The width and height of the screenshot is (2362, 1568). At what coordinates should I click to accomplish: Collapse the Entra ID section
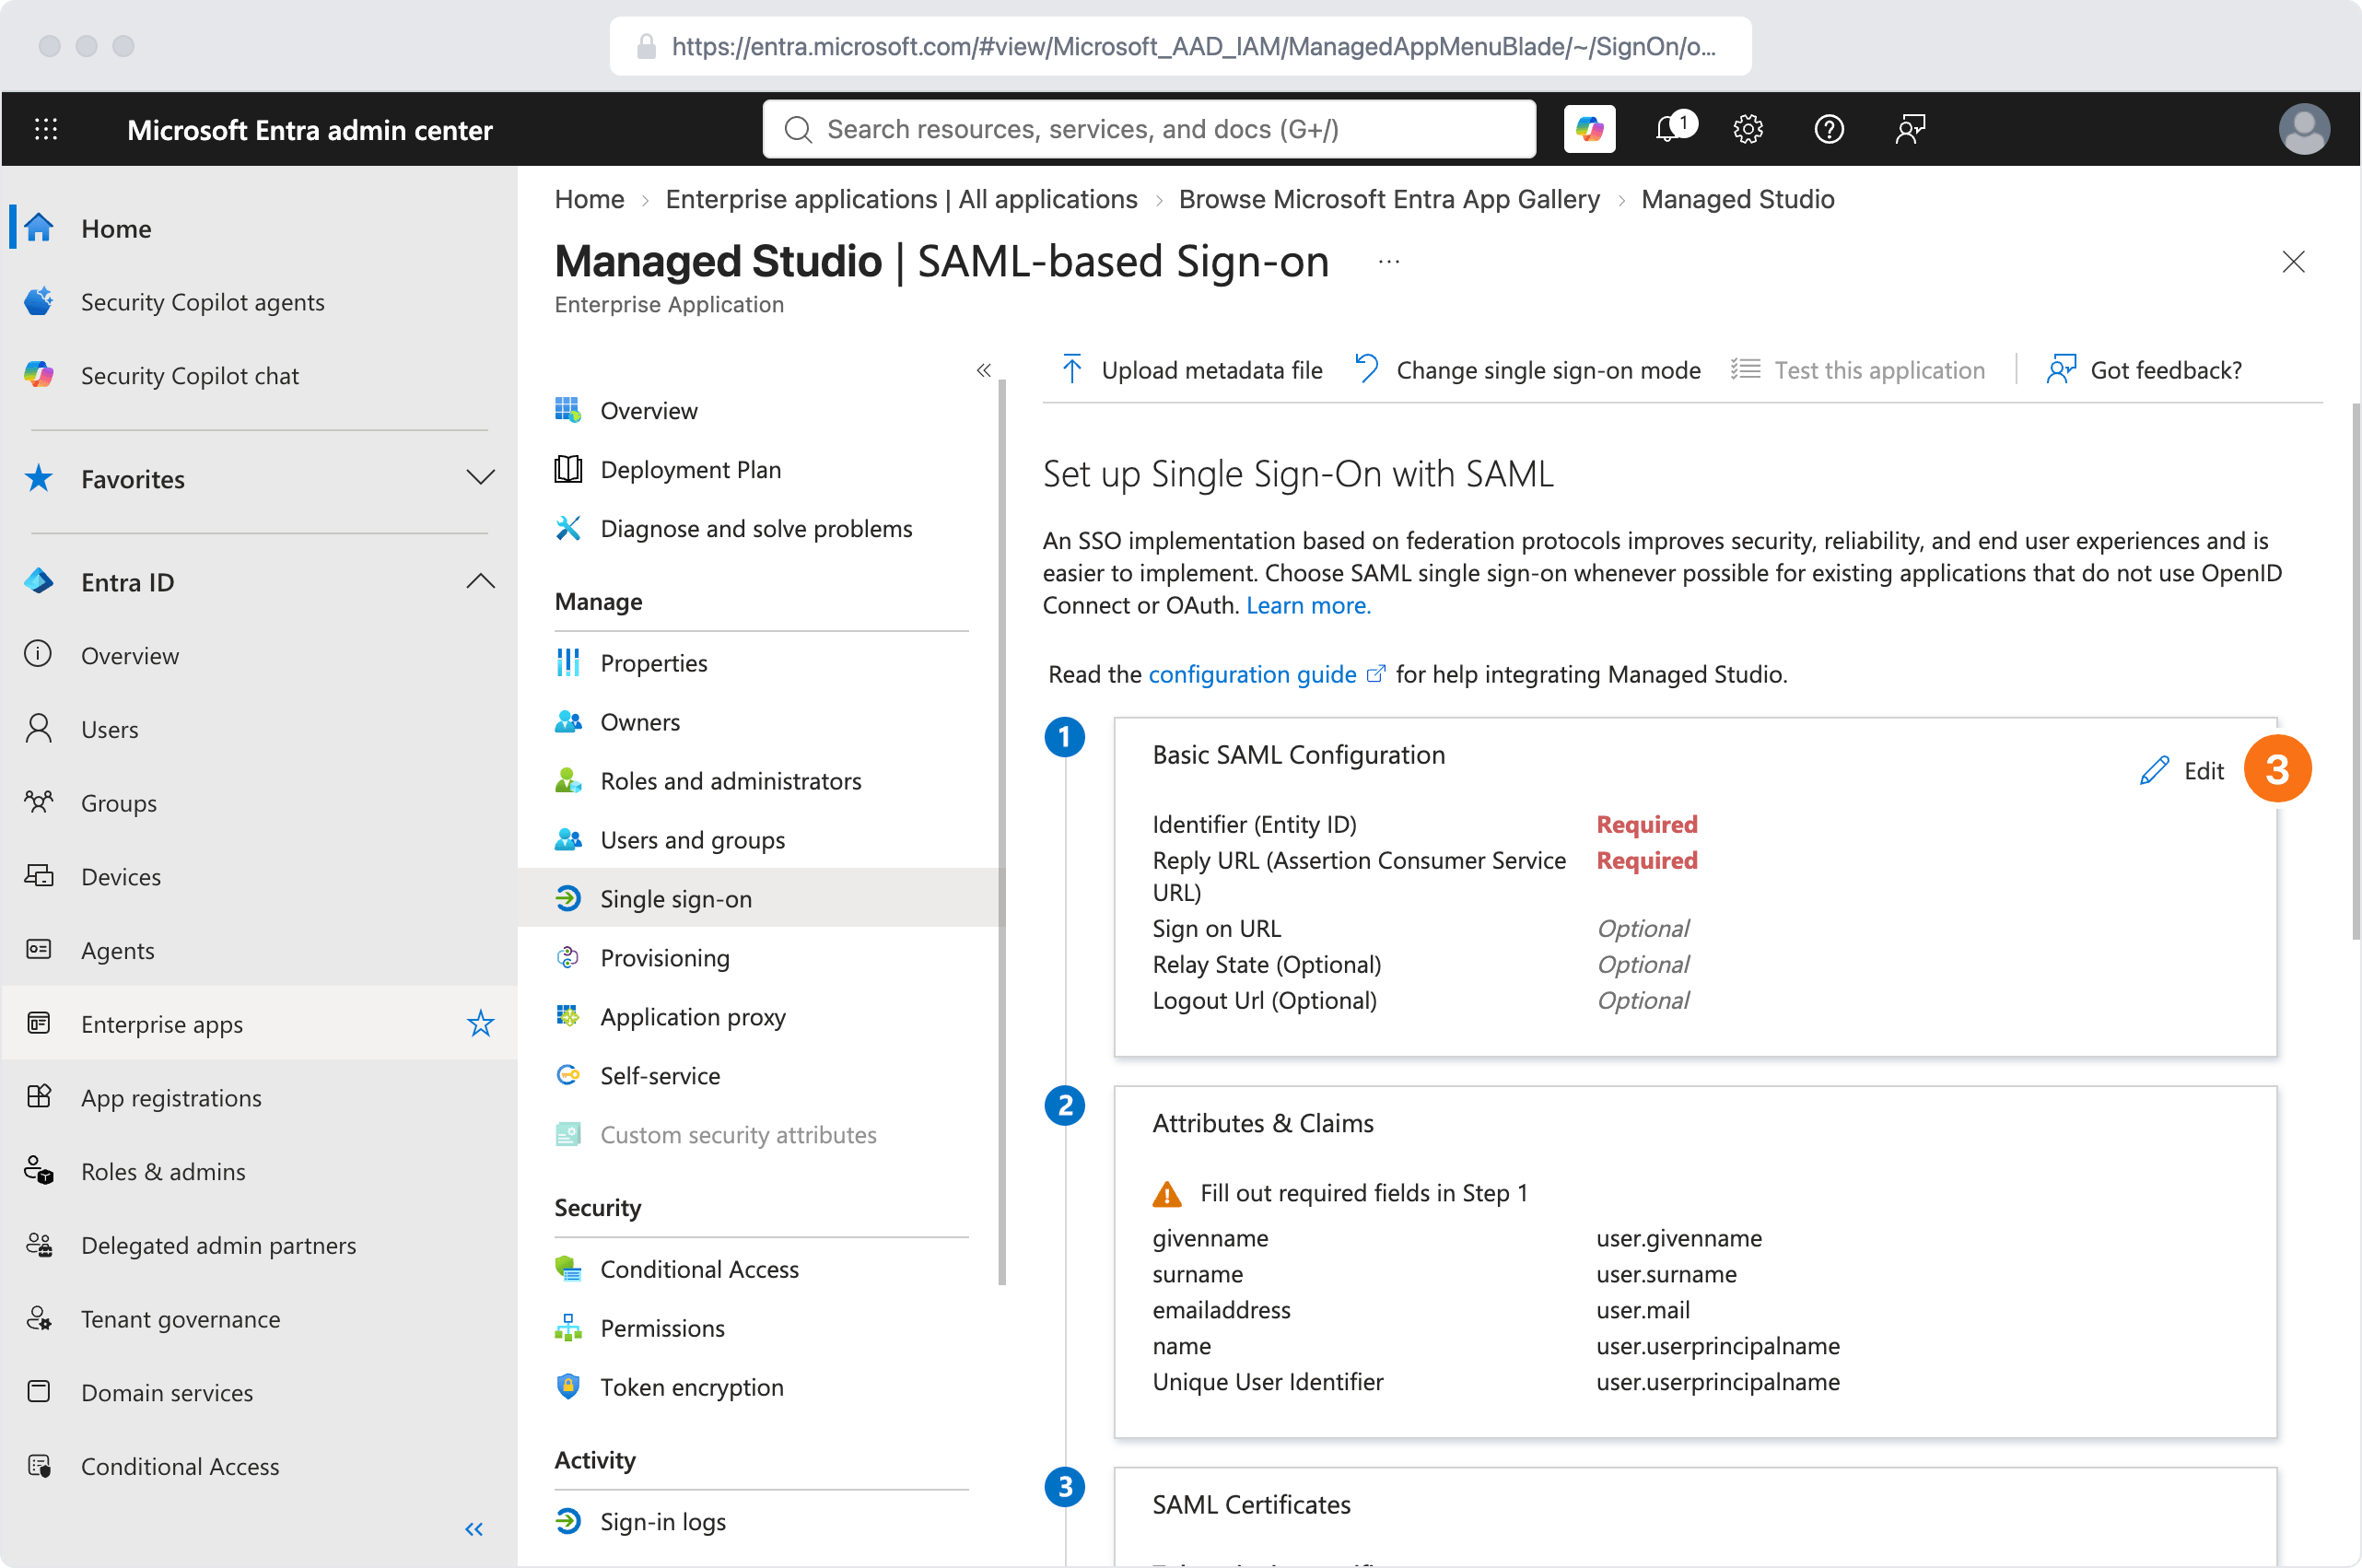coord(481,582)
